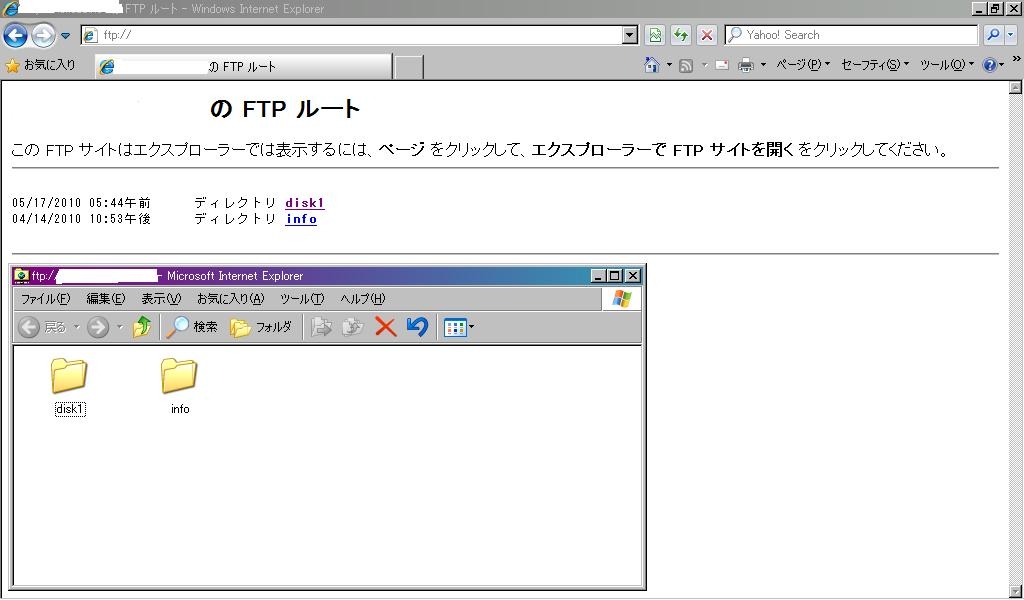Screen dimensions: 1024x600
Task: Click the page scrollbar up arrow
Action: tap(1016, 87)
